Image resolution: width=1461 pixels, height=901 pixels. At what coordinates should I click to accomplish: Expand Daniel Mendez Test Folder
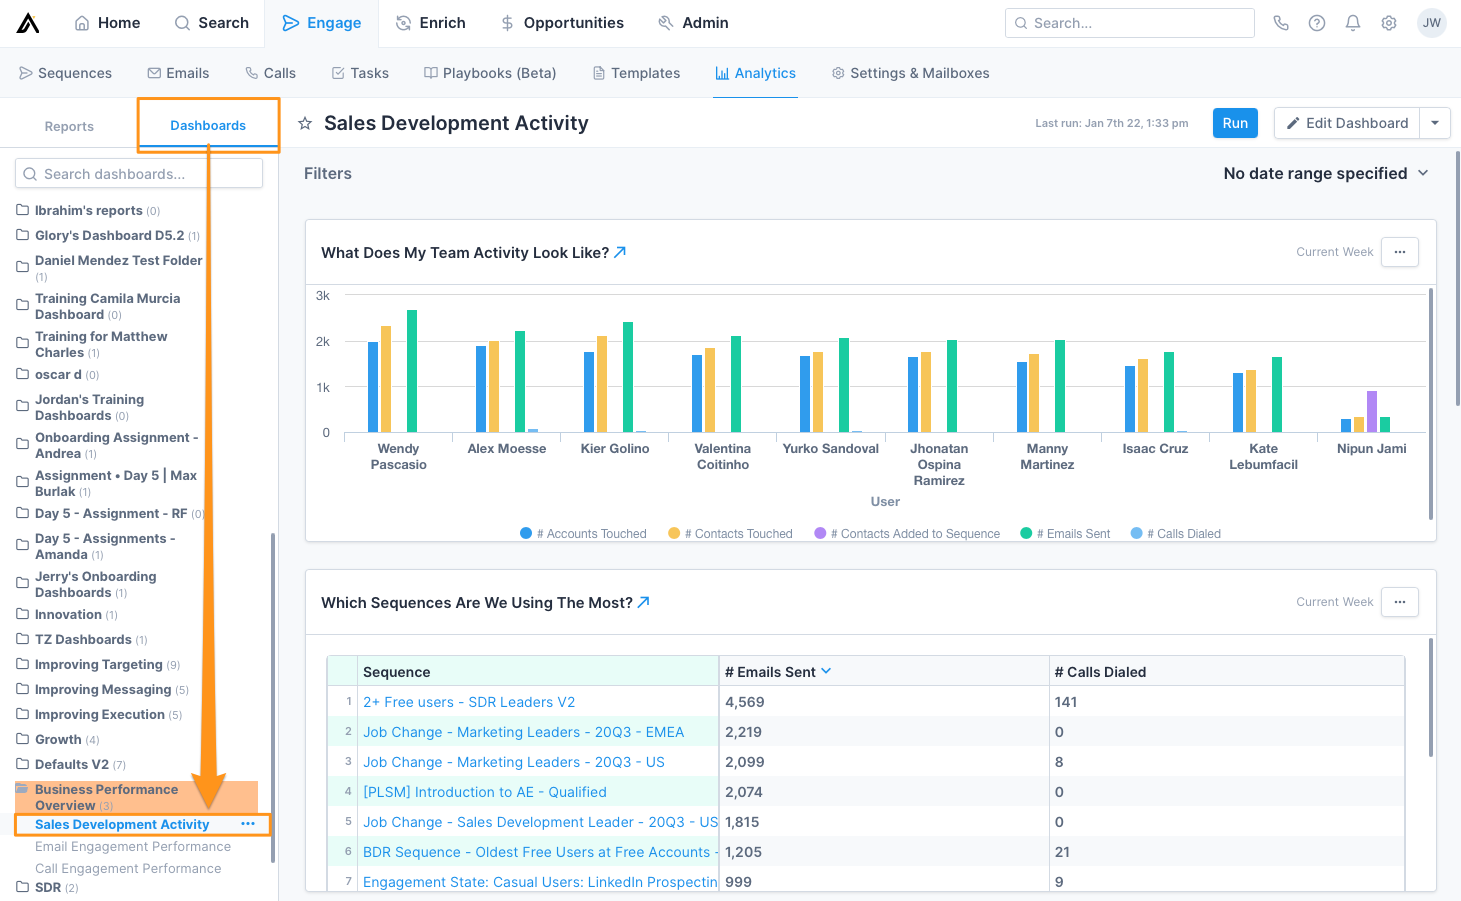coord(109,267)
